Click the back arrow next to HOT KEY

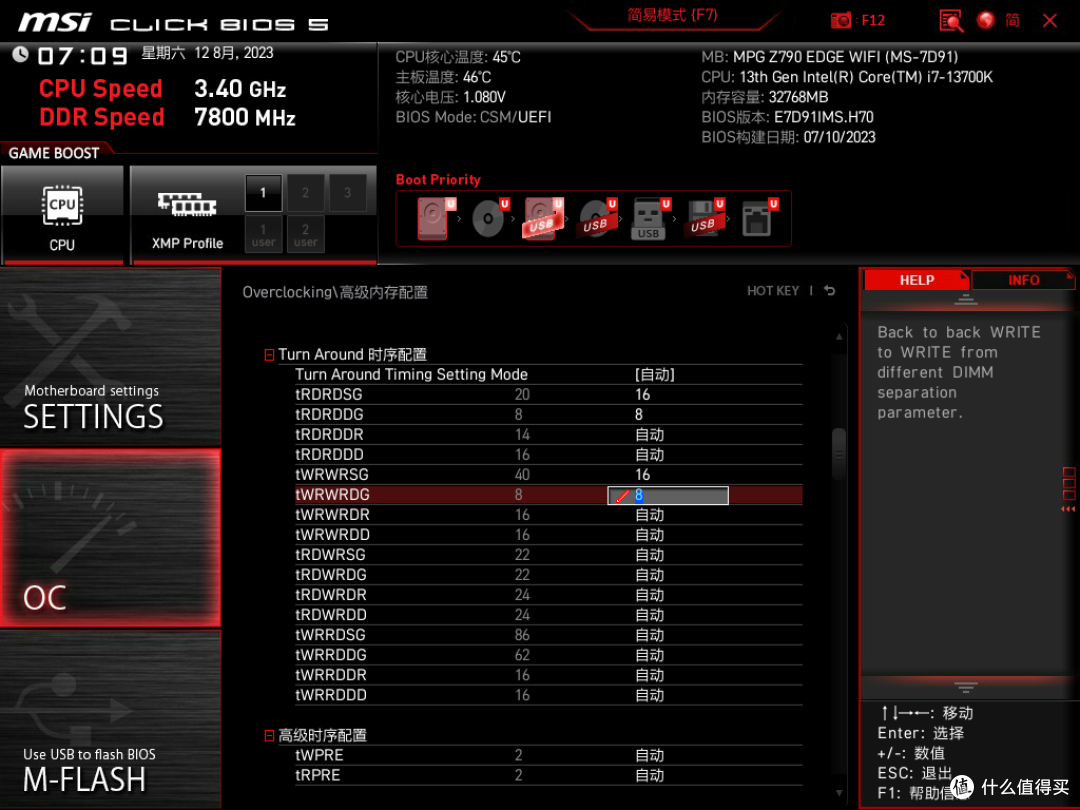click(x=830, y=291)
